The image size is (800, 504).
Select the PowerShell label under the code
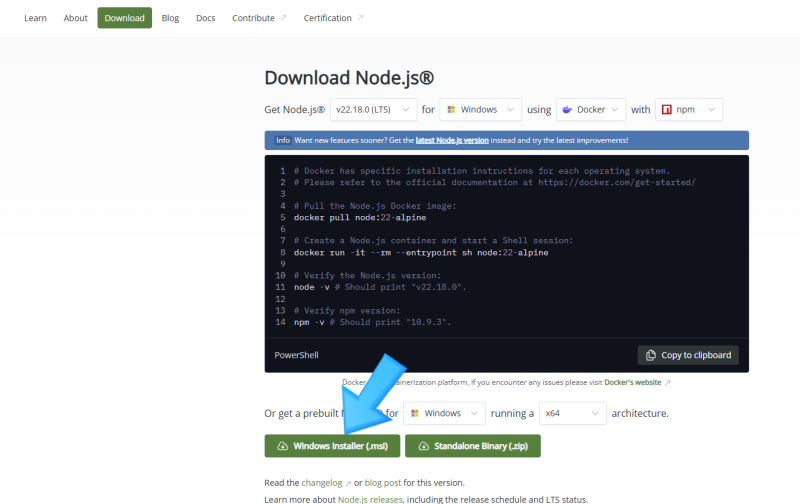click(296, 355)
